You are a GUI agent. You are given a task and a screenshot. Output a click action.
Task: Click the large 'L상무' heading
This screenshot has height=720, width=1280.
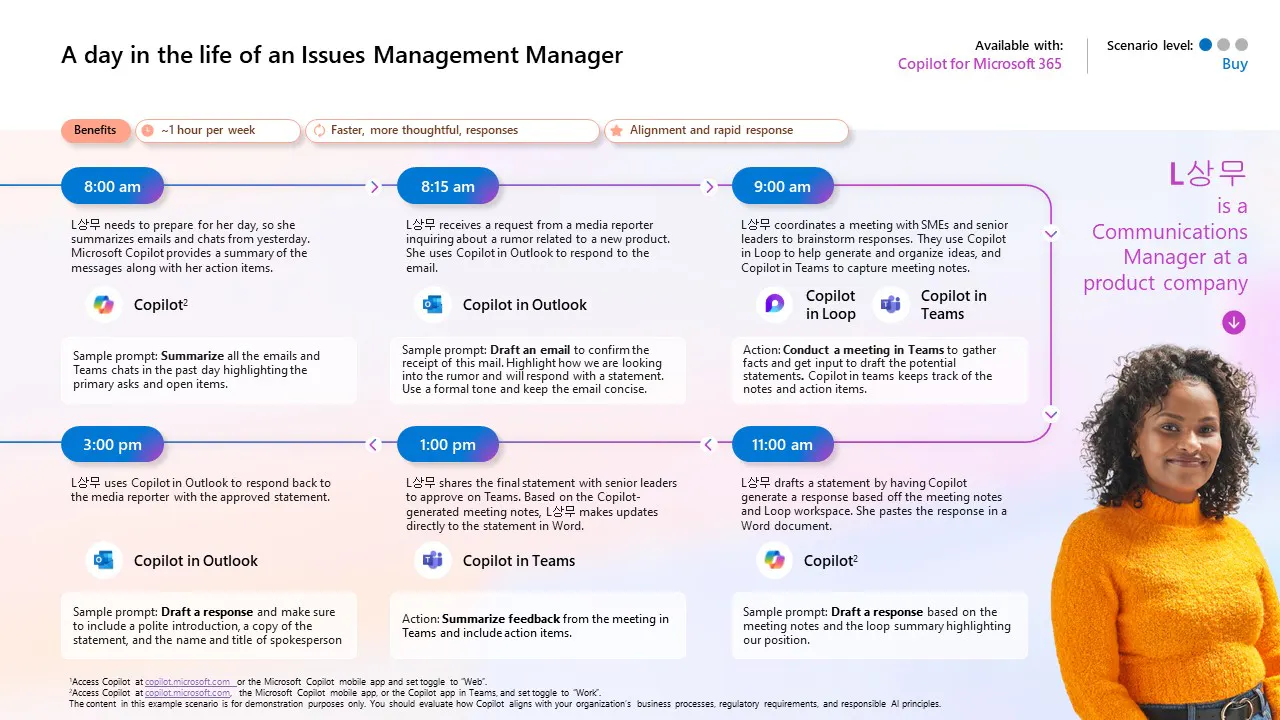1208,174
